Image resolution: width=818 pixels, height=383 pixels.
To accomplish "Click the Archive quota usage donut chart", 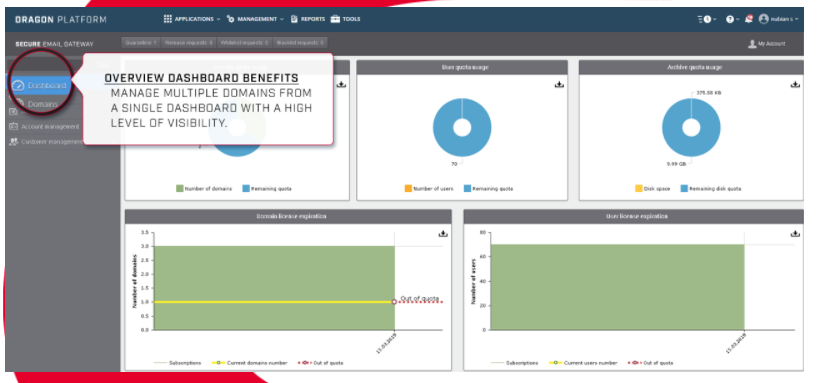I will point(691,127).
